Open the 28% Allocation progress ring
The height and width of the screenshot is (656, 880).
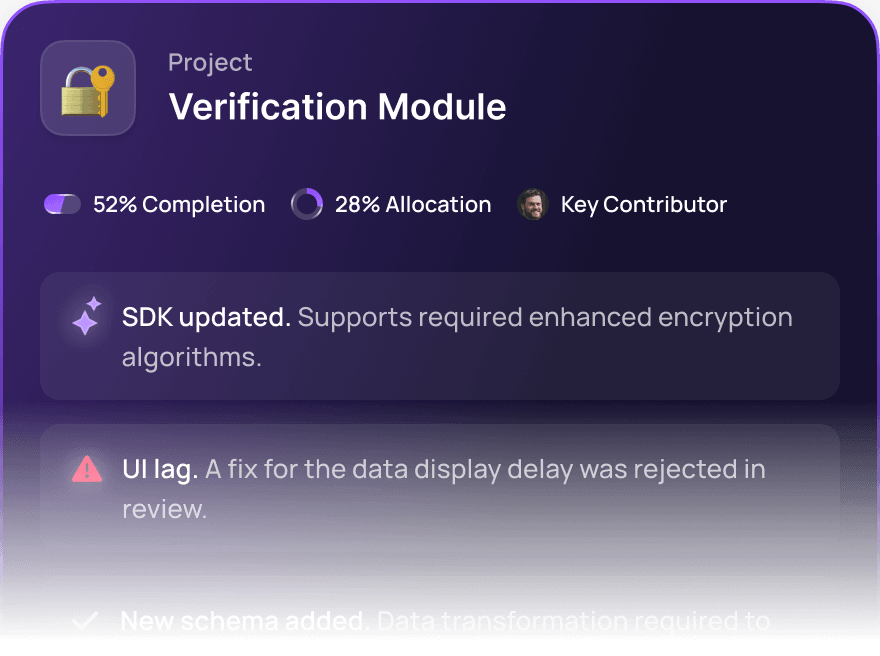(306, 204)
